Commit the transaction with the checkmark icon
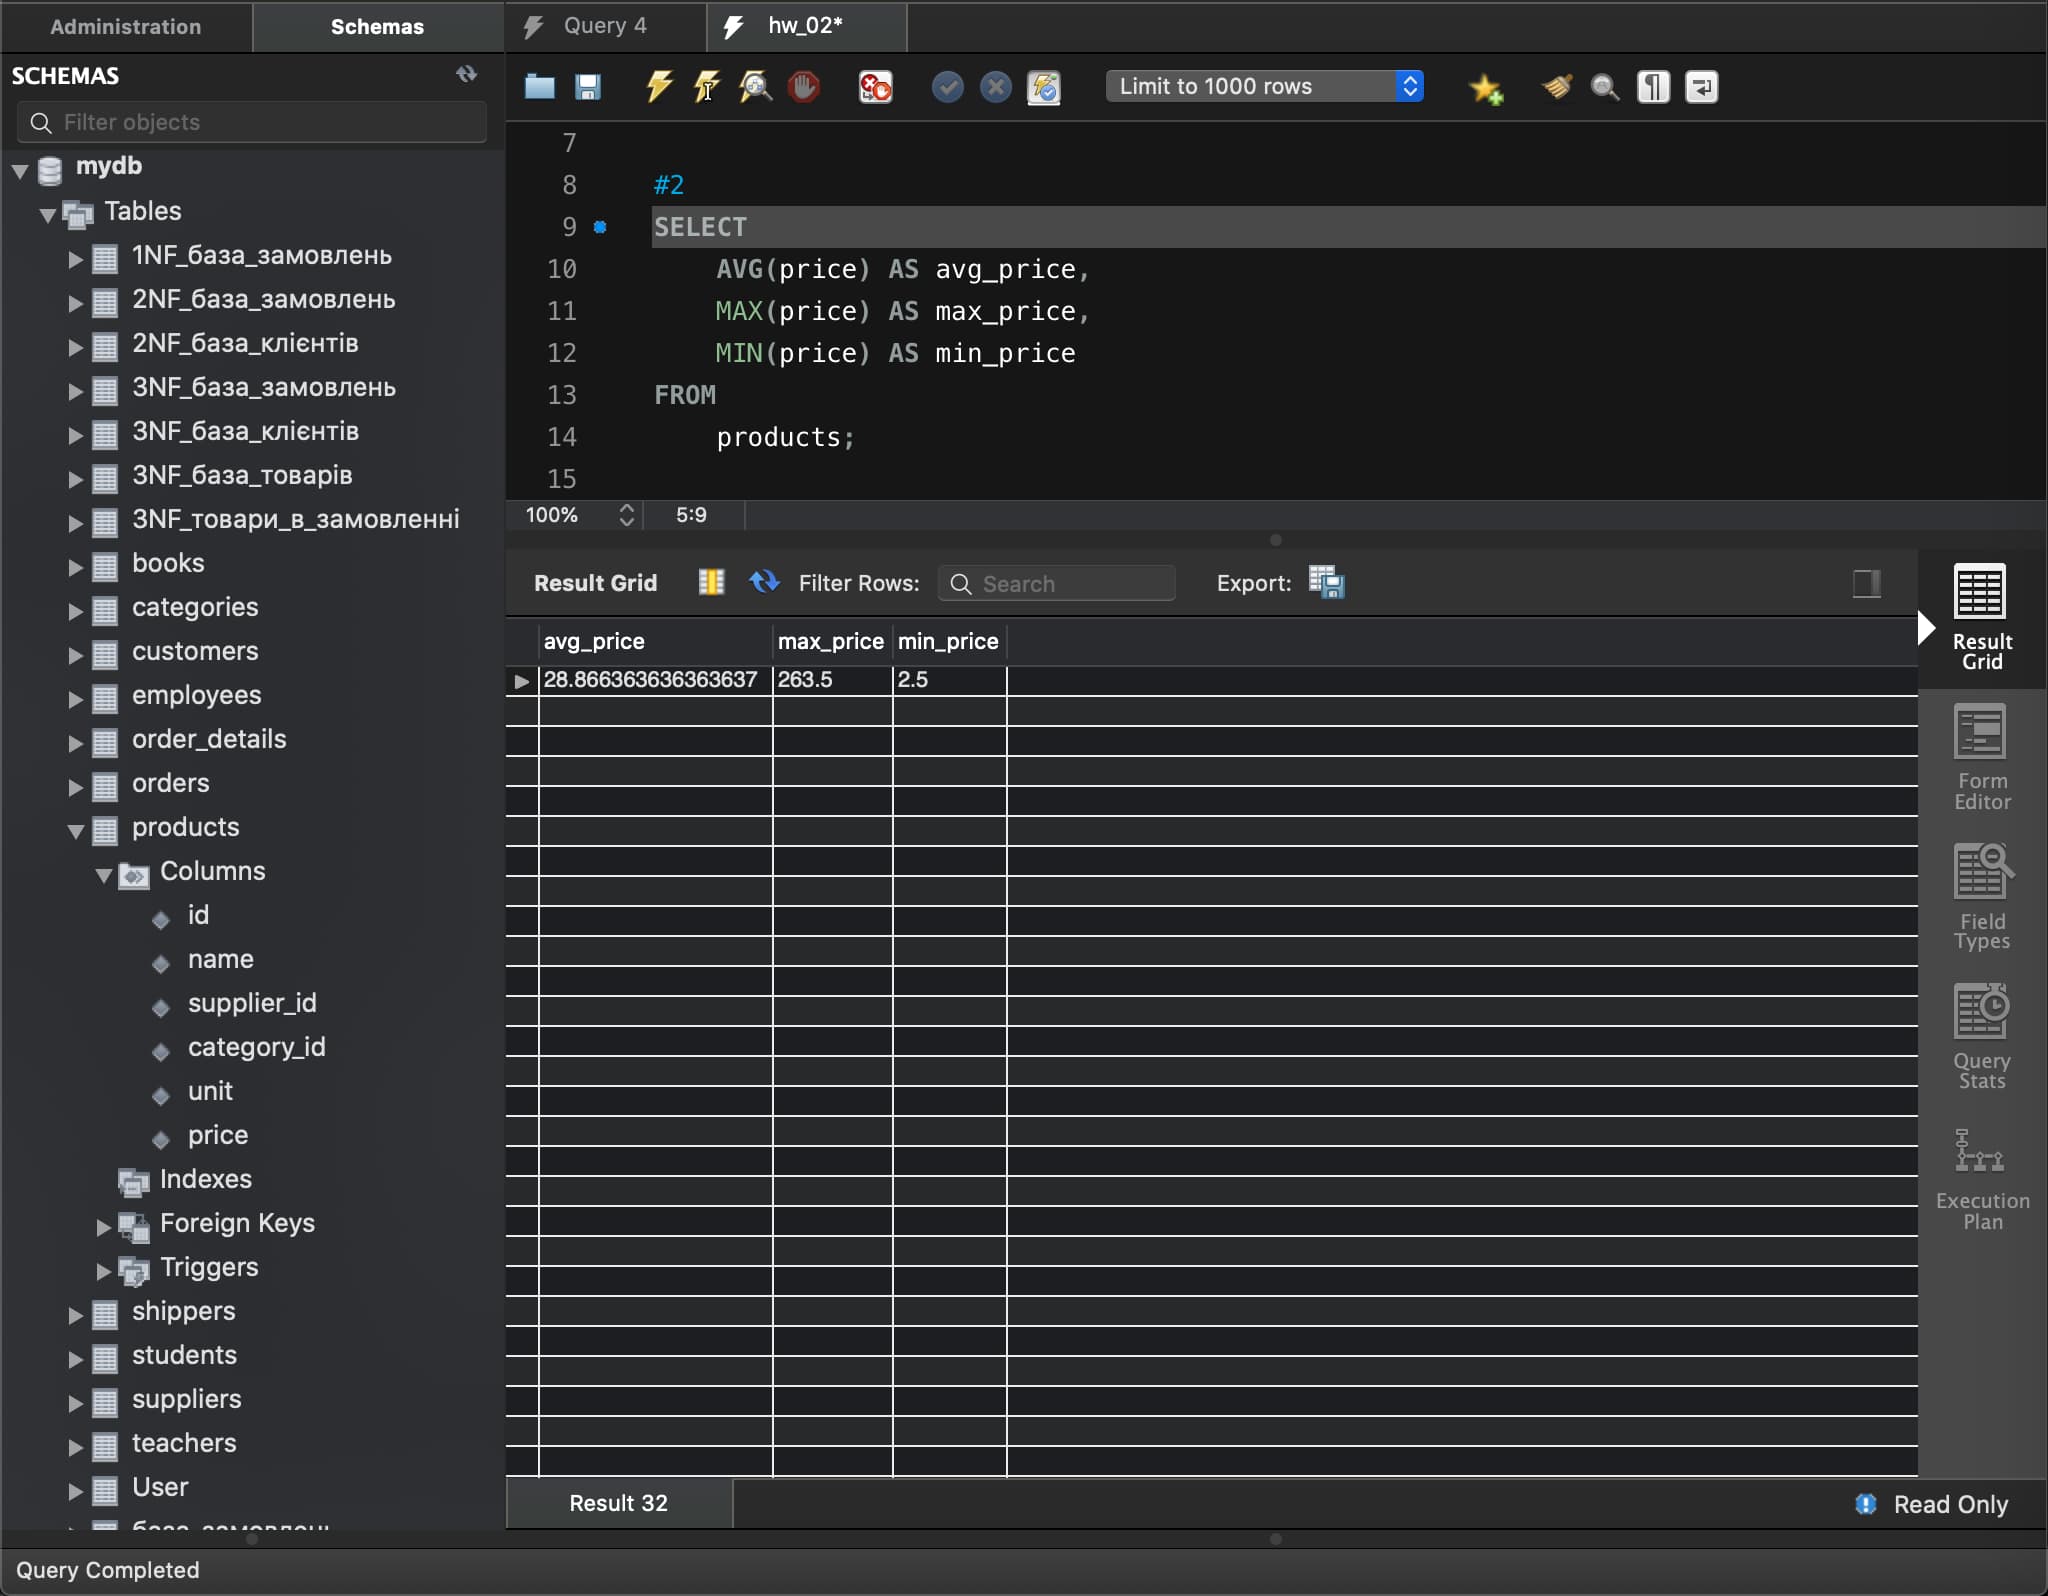The image size is (2048, 1596). pyautogui.click(x=947, y=87)
